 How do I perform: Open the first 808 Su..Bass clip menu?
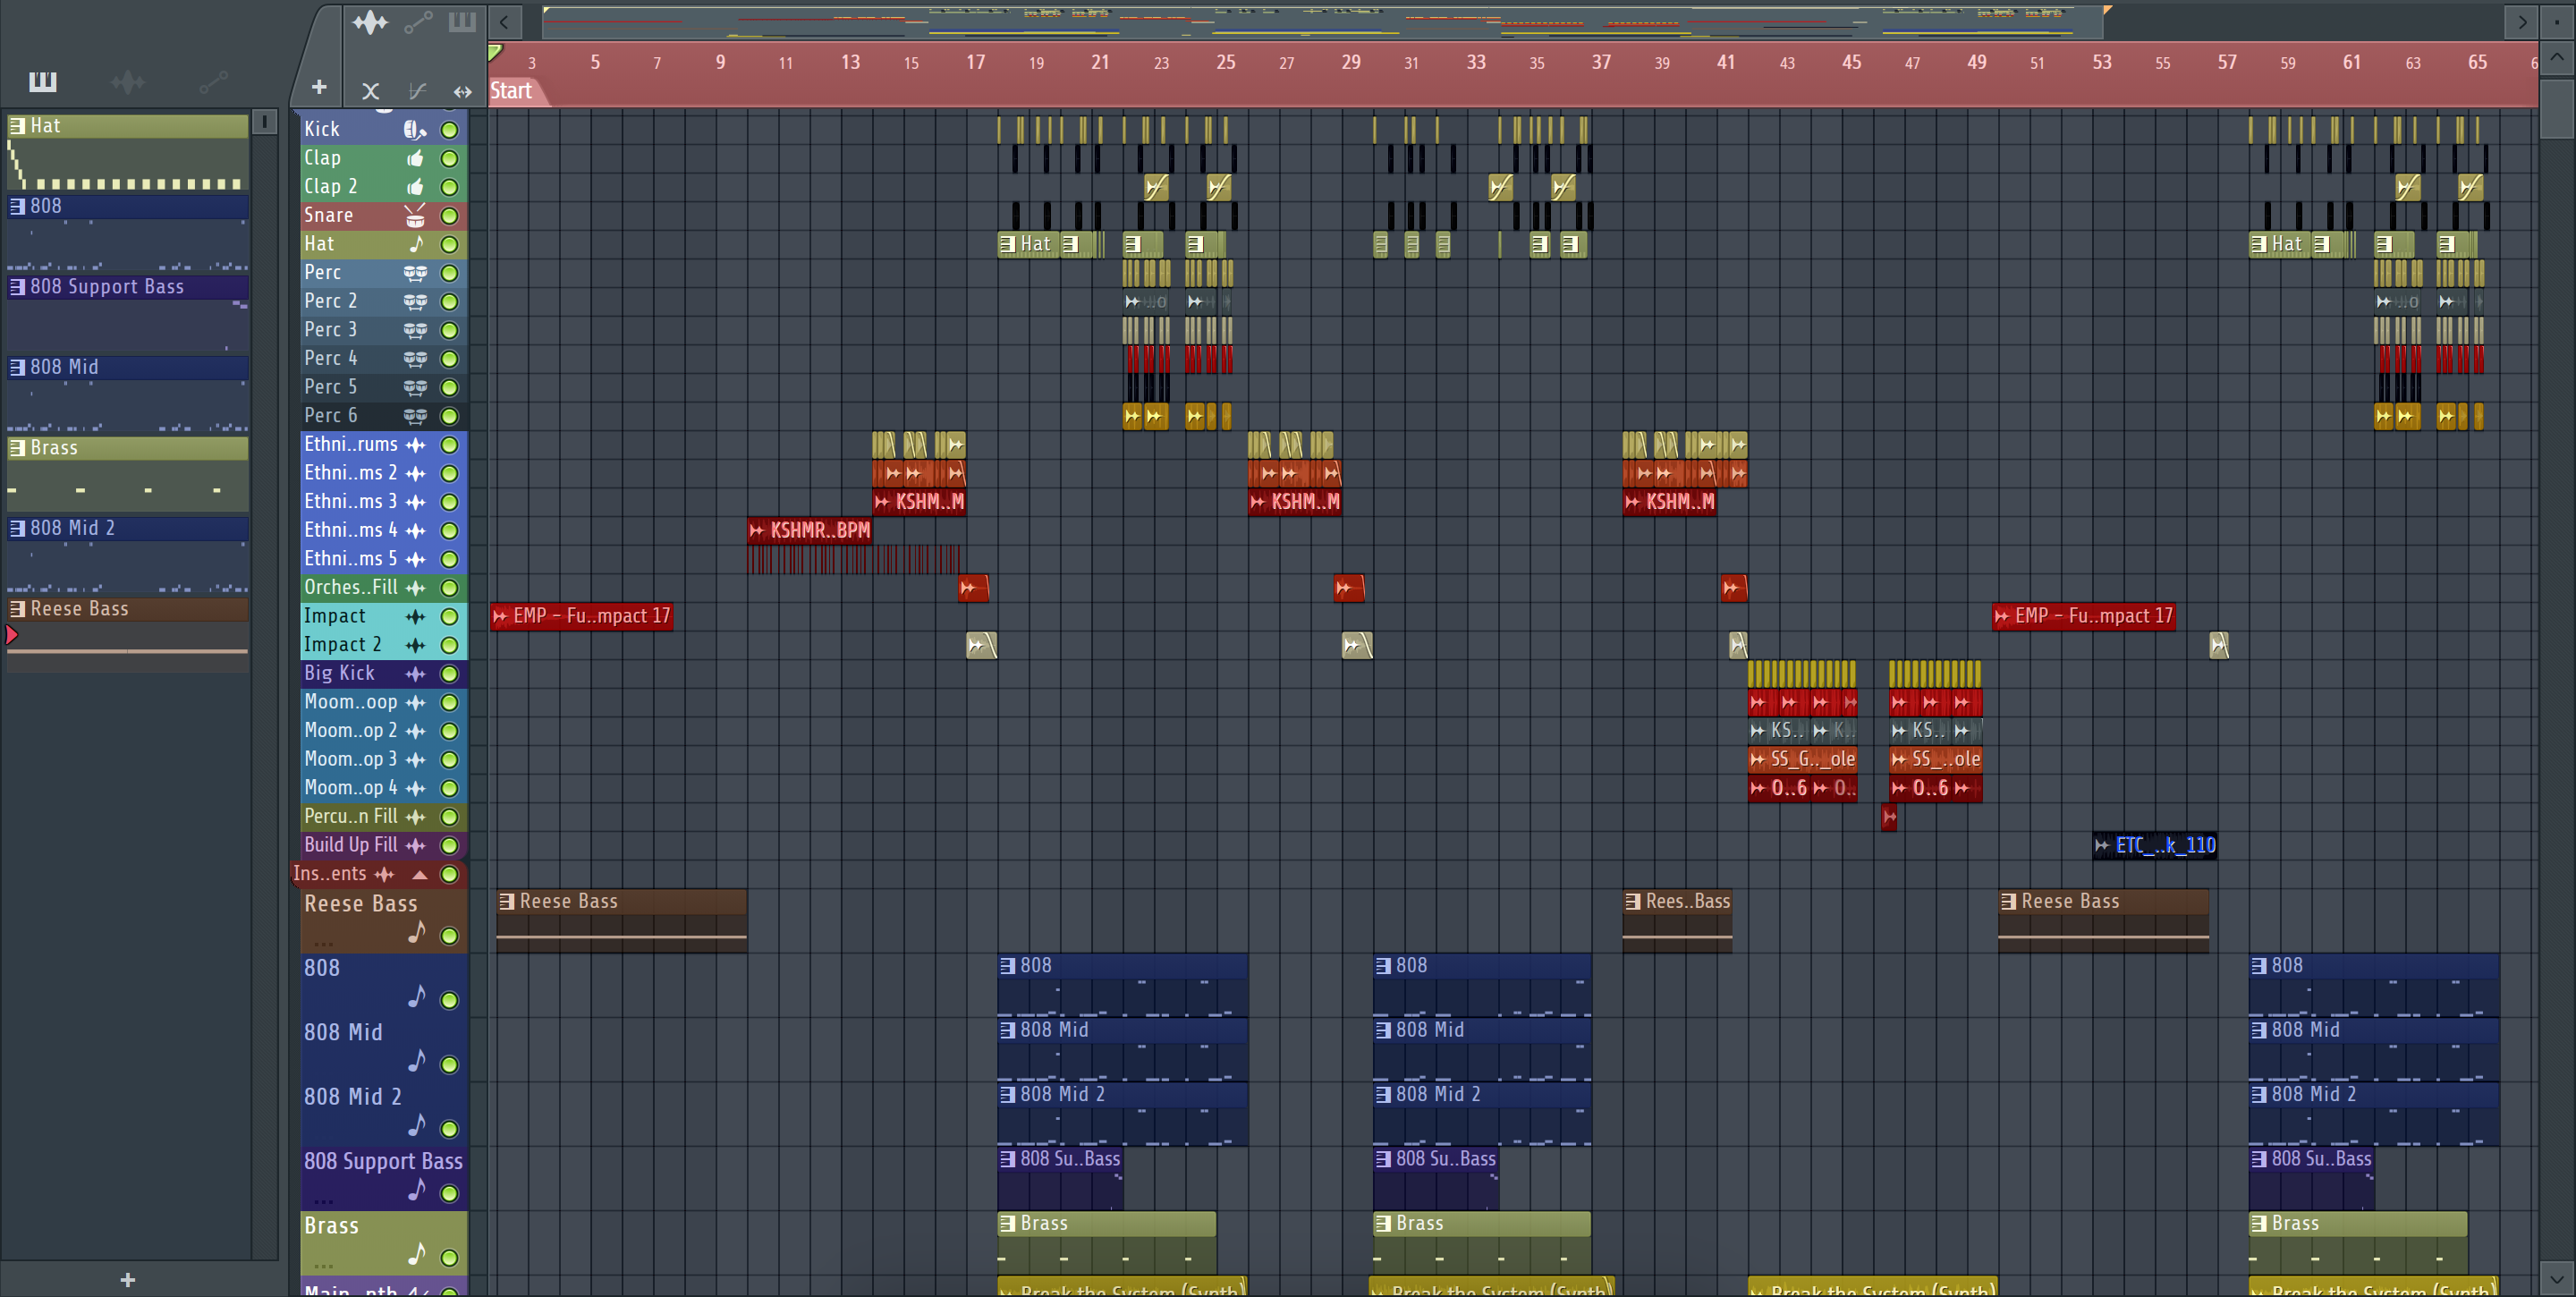pos(1008,1159)
